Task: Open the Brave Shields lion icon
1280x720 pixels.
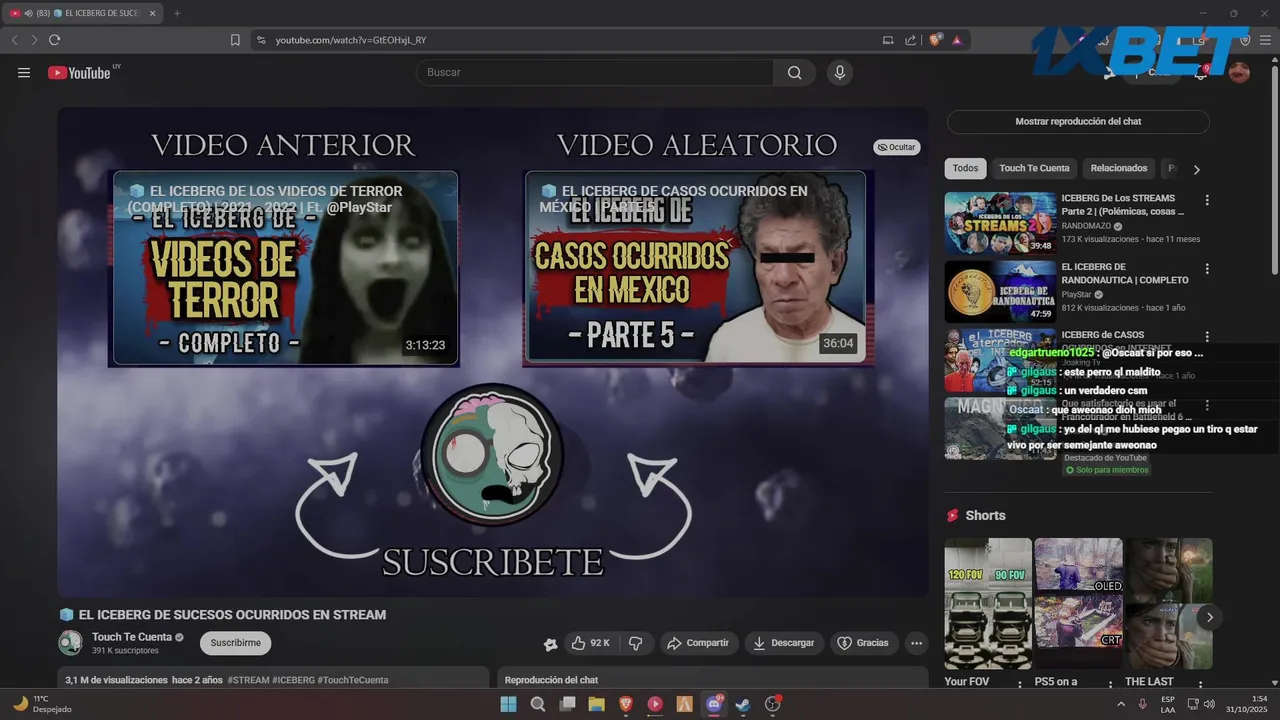Action: pos(935,40)
